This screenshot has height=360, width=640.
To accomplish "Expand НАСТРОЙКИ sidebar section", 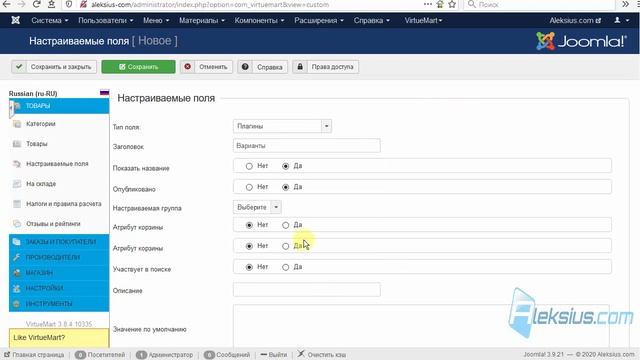I will [59, 289].
